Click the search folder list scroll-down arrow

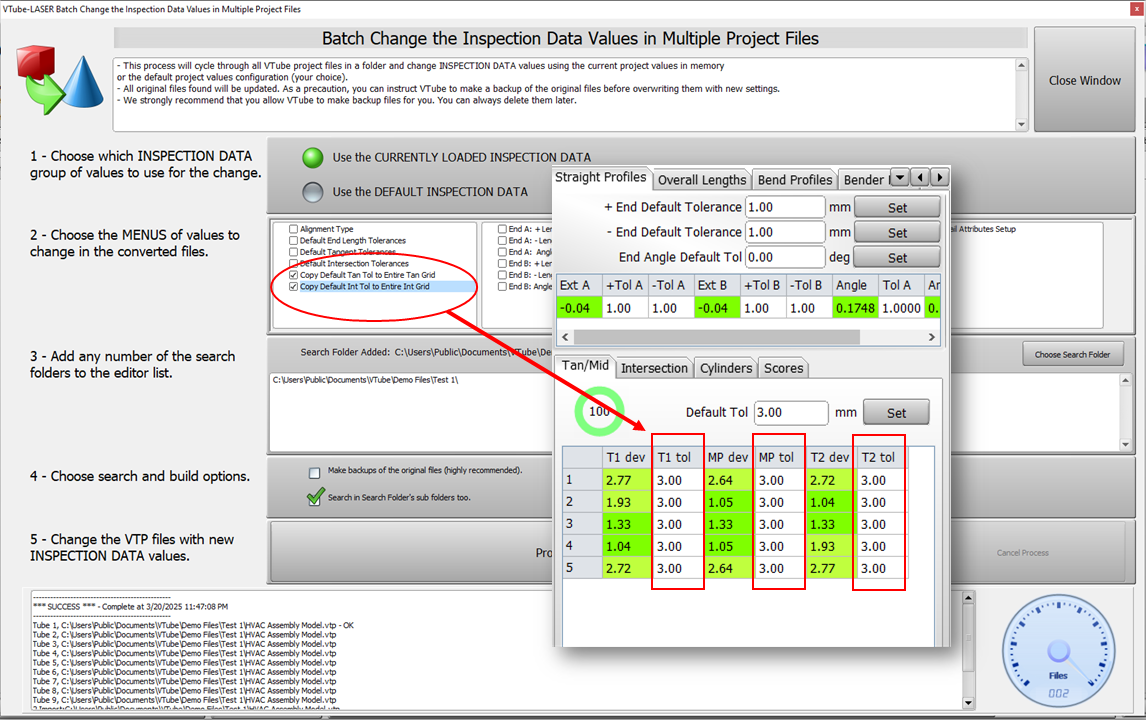tap(1125, 444)
